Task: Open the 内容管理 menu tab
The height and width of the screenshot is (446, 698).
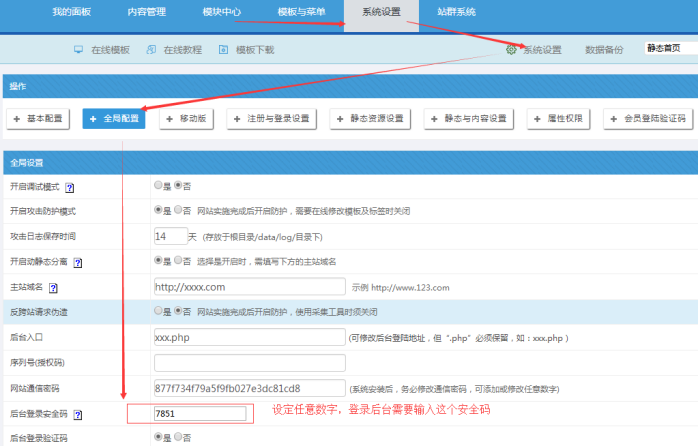Action: tap(148, 12)
